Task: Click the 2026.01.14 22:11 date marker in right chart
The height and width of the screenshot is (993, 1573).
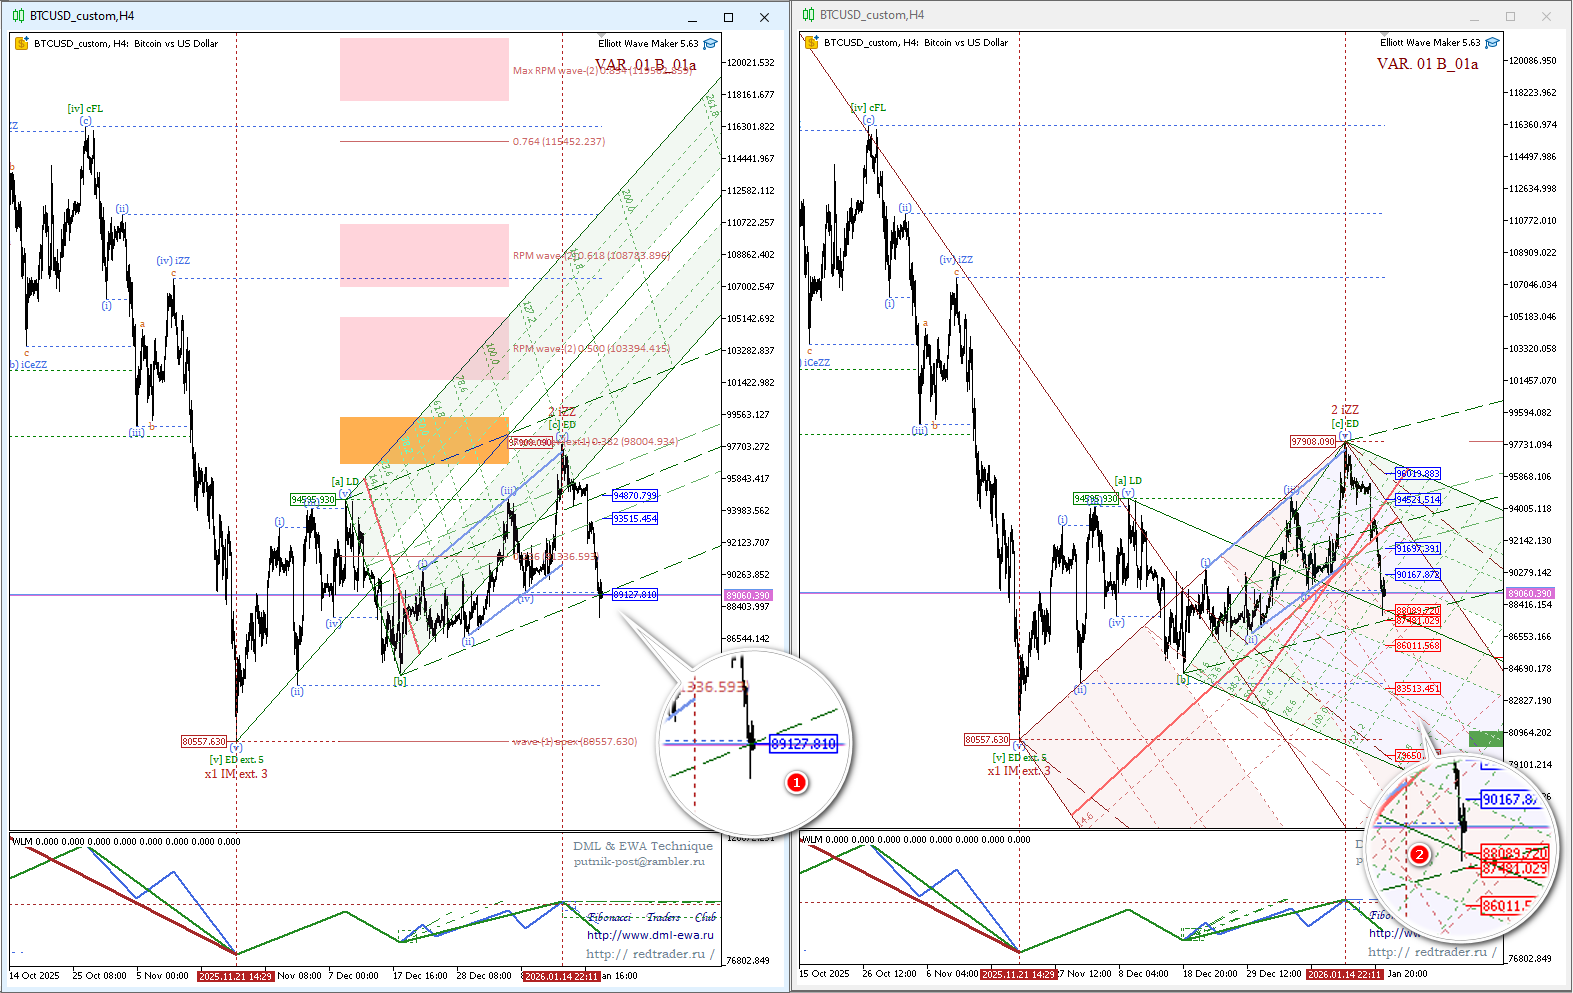Action: (x=1345, y=974)
